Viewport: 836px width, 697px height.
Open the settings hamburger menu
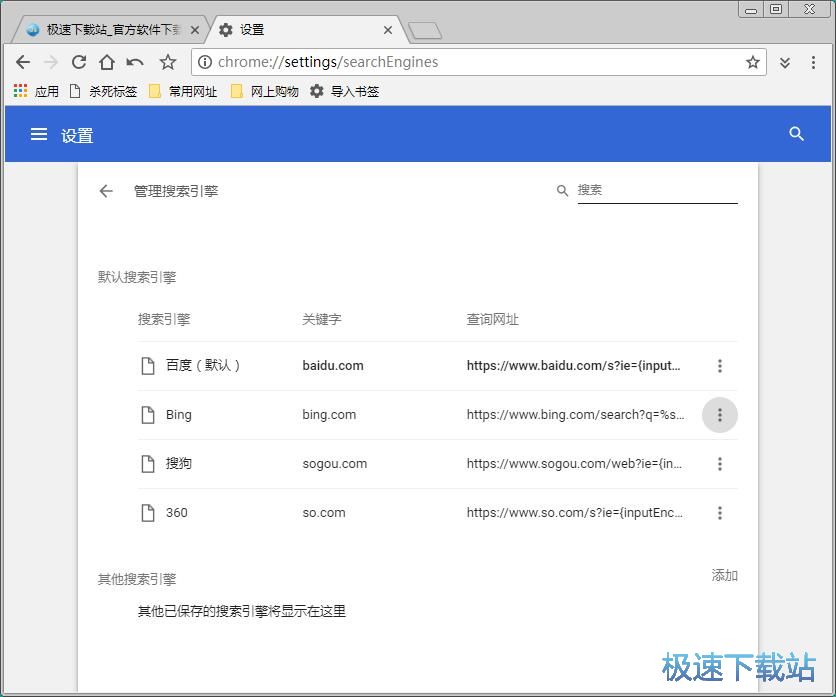[39, 134]
